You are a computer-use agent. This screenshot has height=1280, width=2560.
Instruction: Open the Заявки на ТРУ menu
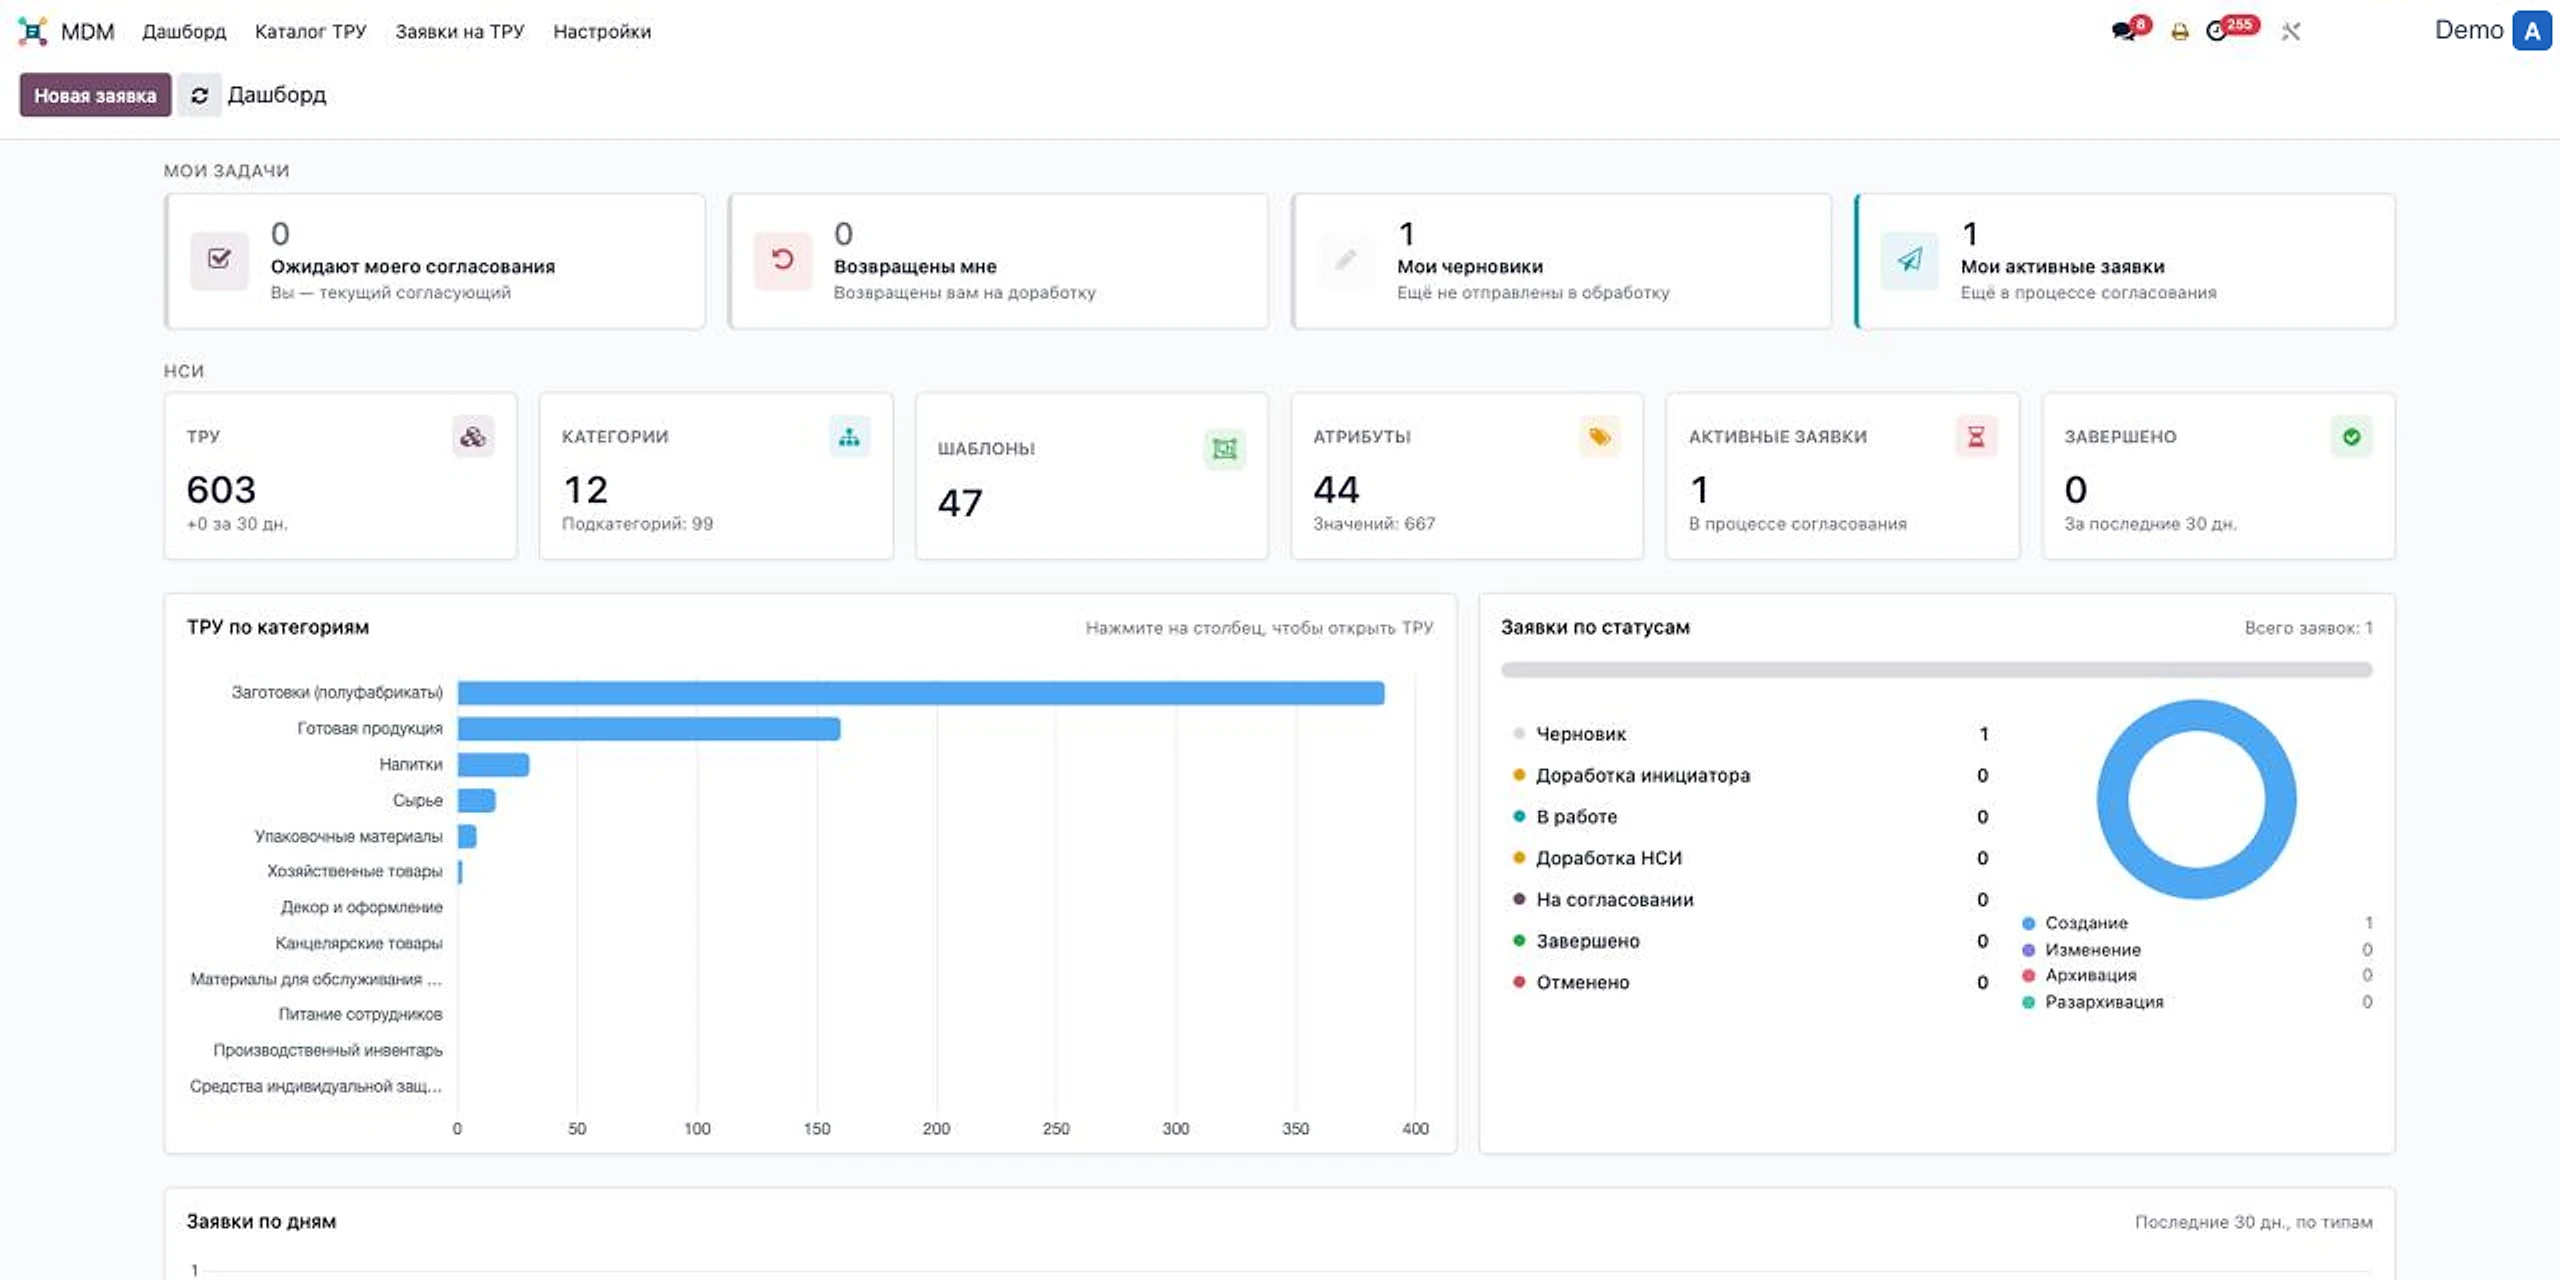tap(460, 31)
